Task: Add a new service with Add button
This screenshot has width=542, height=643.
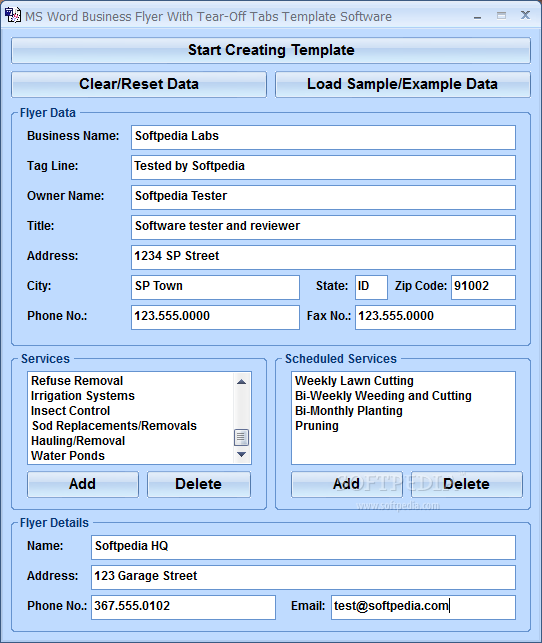Action: tap(83, 484)
